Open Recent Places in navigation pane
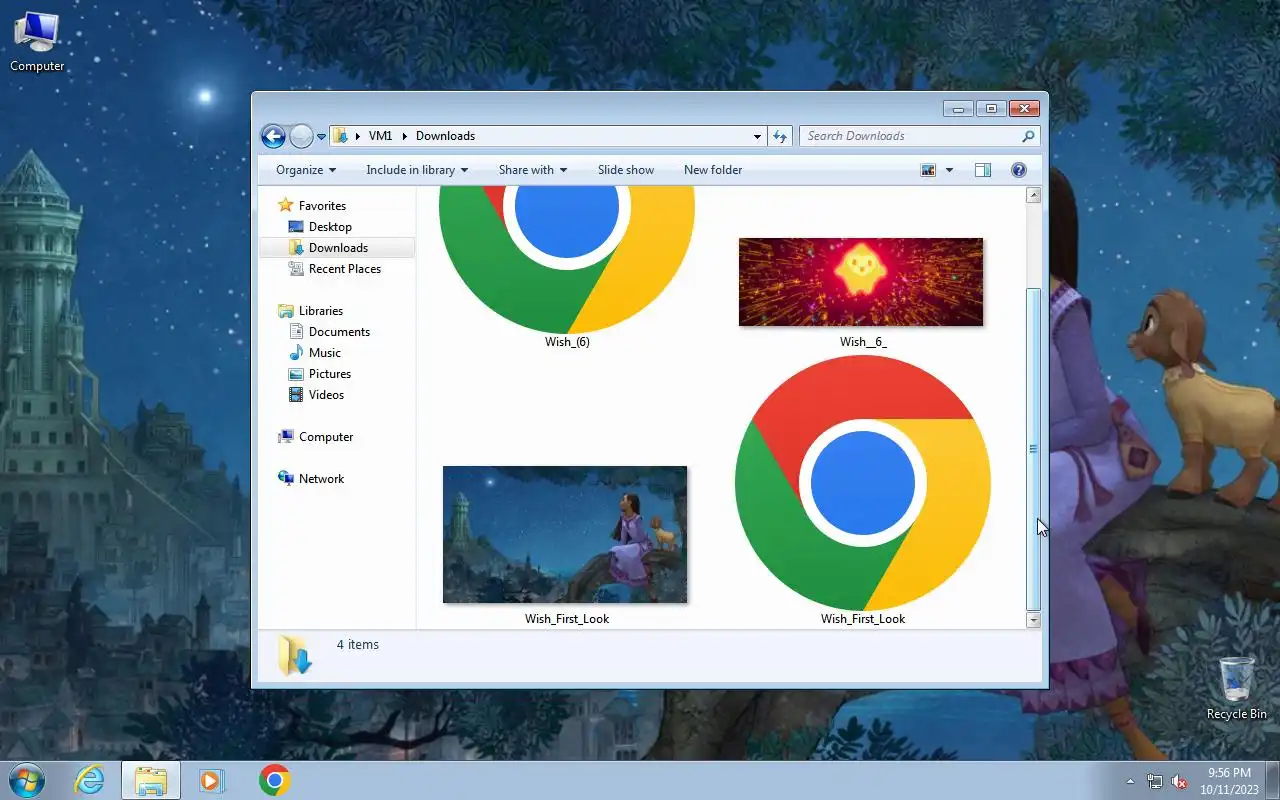1280x800 pixels. click(x=344, y=269)
